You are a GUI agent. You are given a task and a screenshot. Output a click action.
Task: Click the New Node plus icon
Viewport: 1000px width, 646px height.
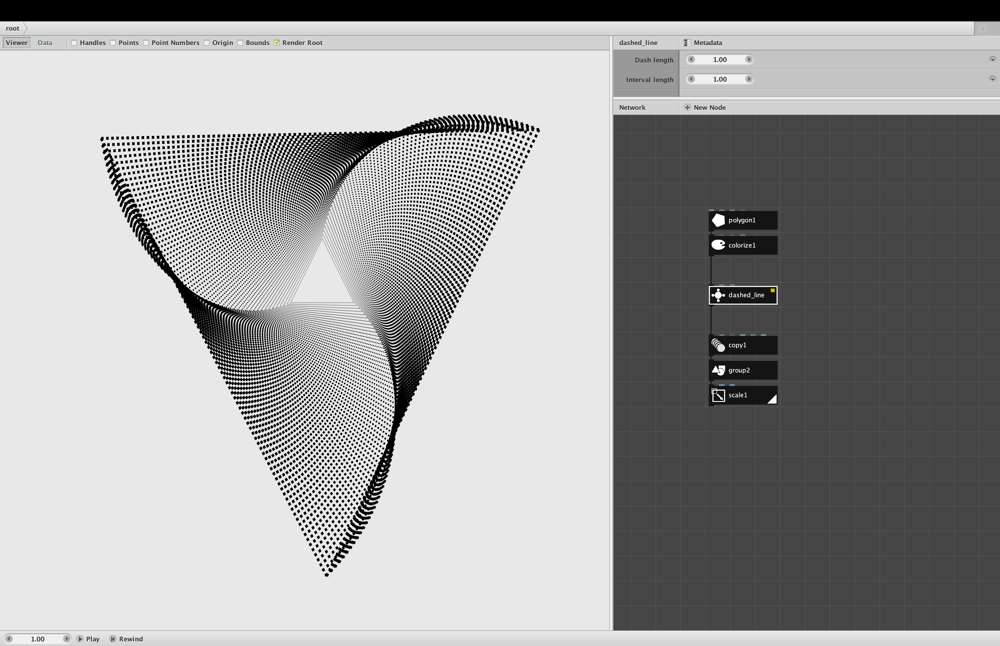point(687,107)
